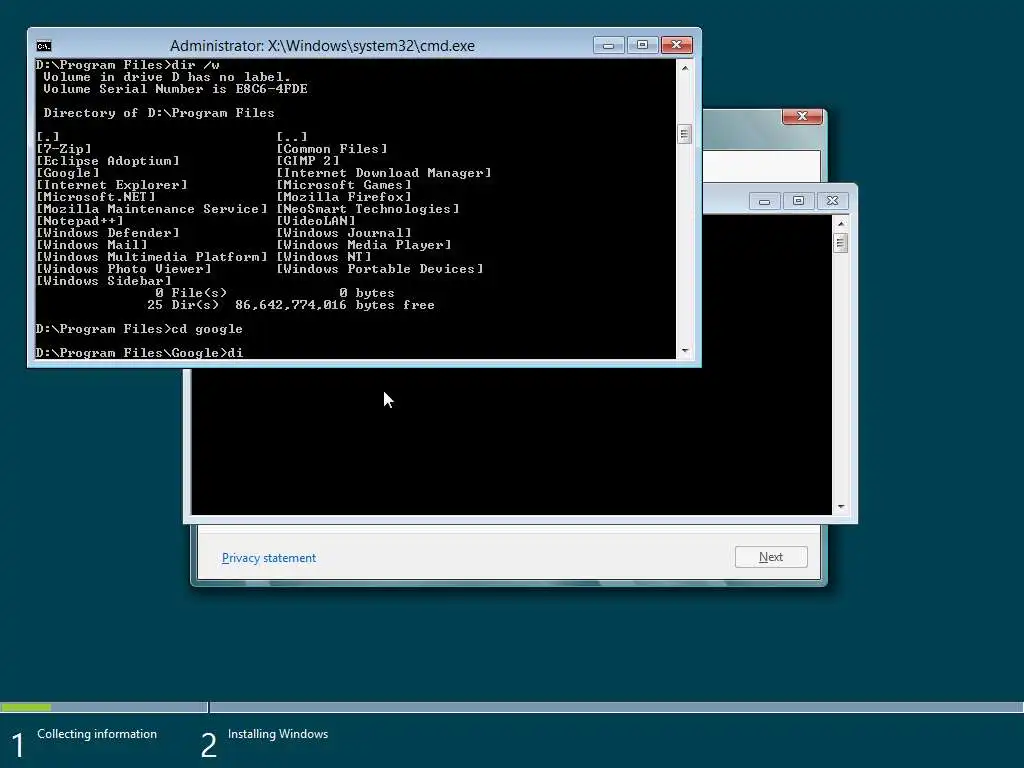Viewport: 1024px width, 768px height.
Task: Click the down arrow of the rear cmd scrollbar
Action: [840, 507]
